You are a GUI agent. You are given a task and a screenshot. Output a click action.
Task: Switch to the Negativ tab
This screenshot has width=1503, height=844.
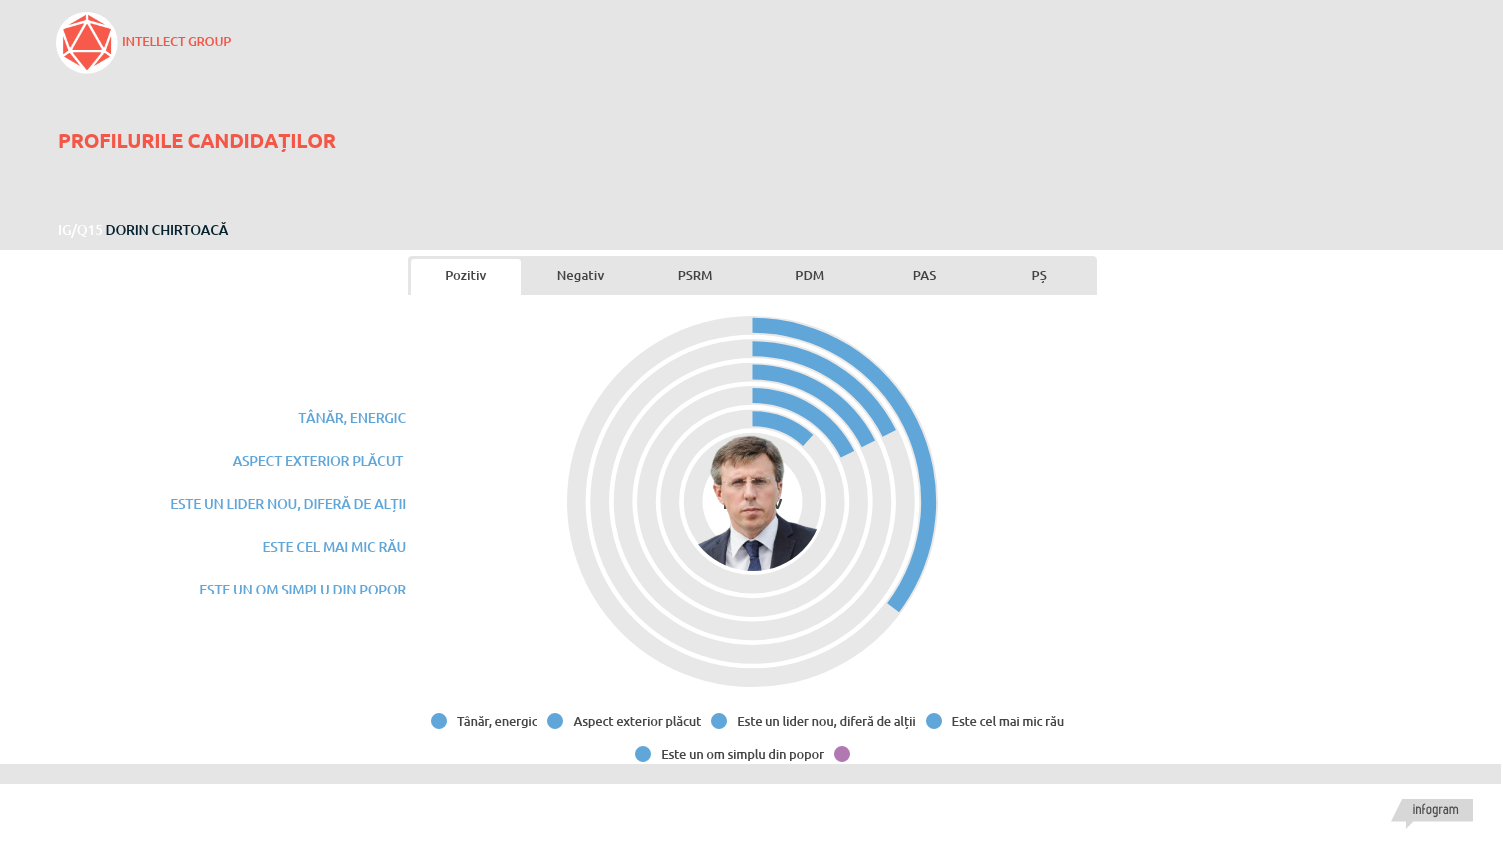[580, 276]
